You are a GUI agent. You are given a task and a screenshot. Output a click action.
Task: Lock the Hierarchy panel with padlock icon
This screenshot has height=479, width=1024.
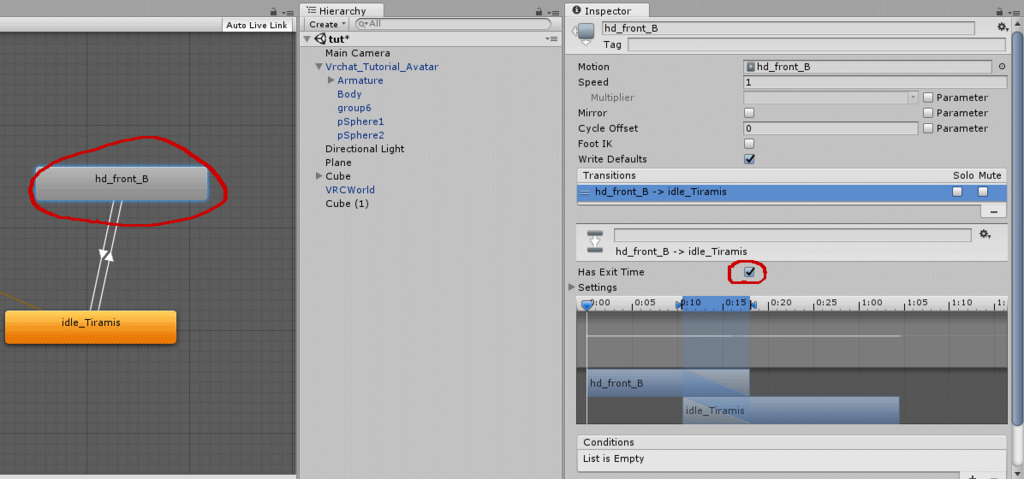click(539, 11)
